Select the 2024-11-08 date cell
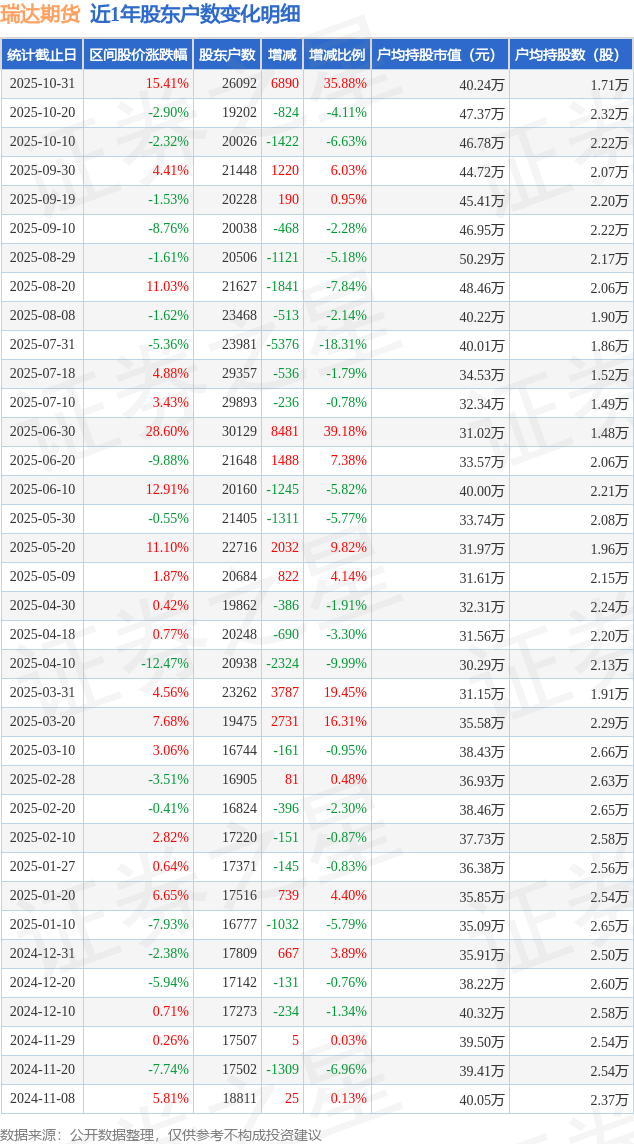Viewport: 634px width, 1144px height. tap(42, 1099)
